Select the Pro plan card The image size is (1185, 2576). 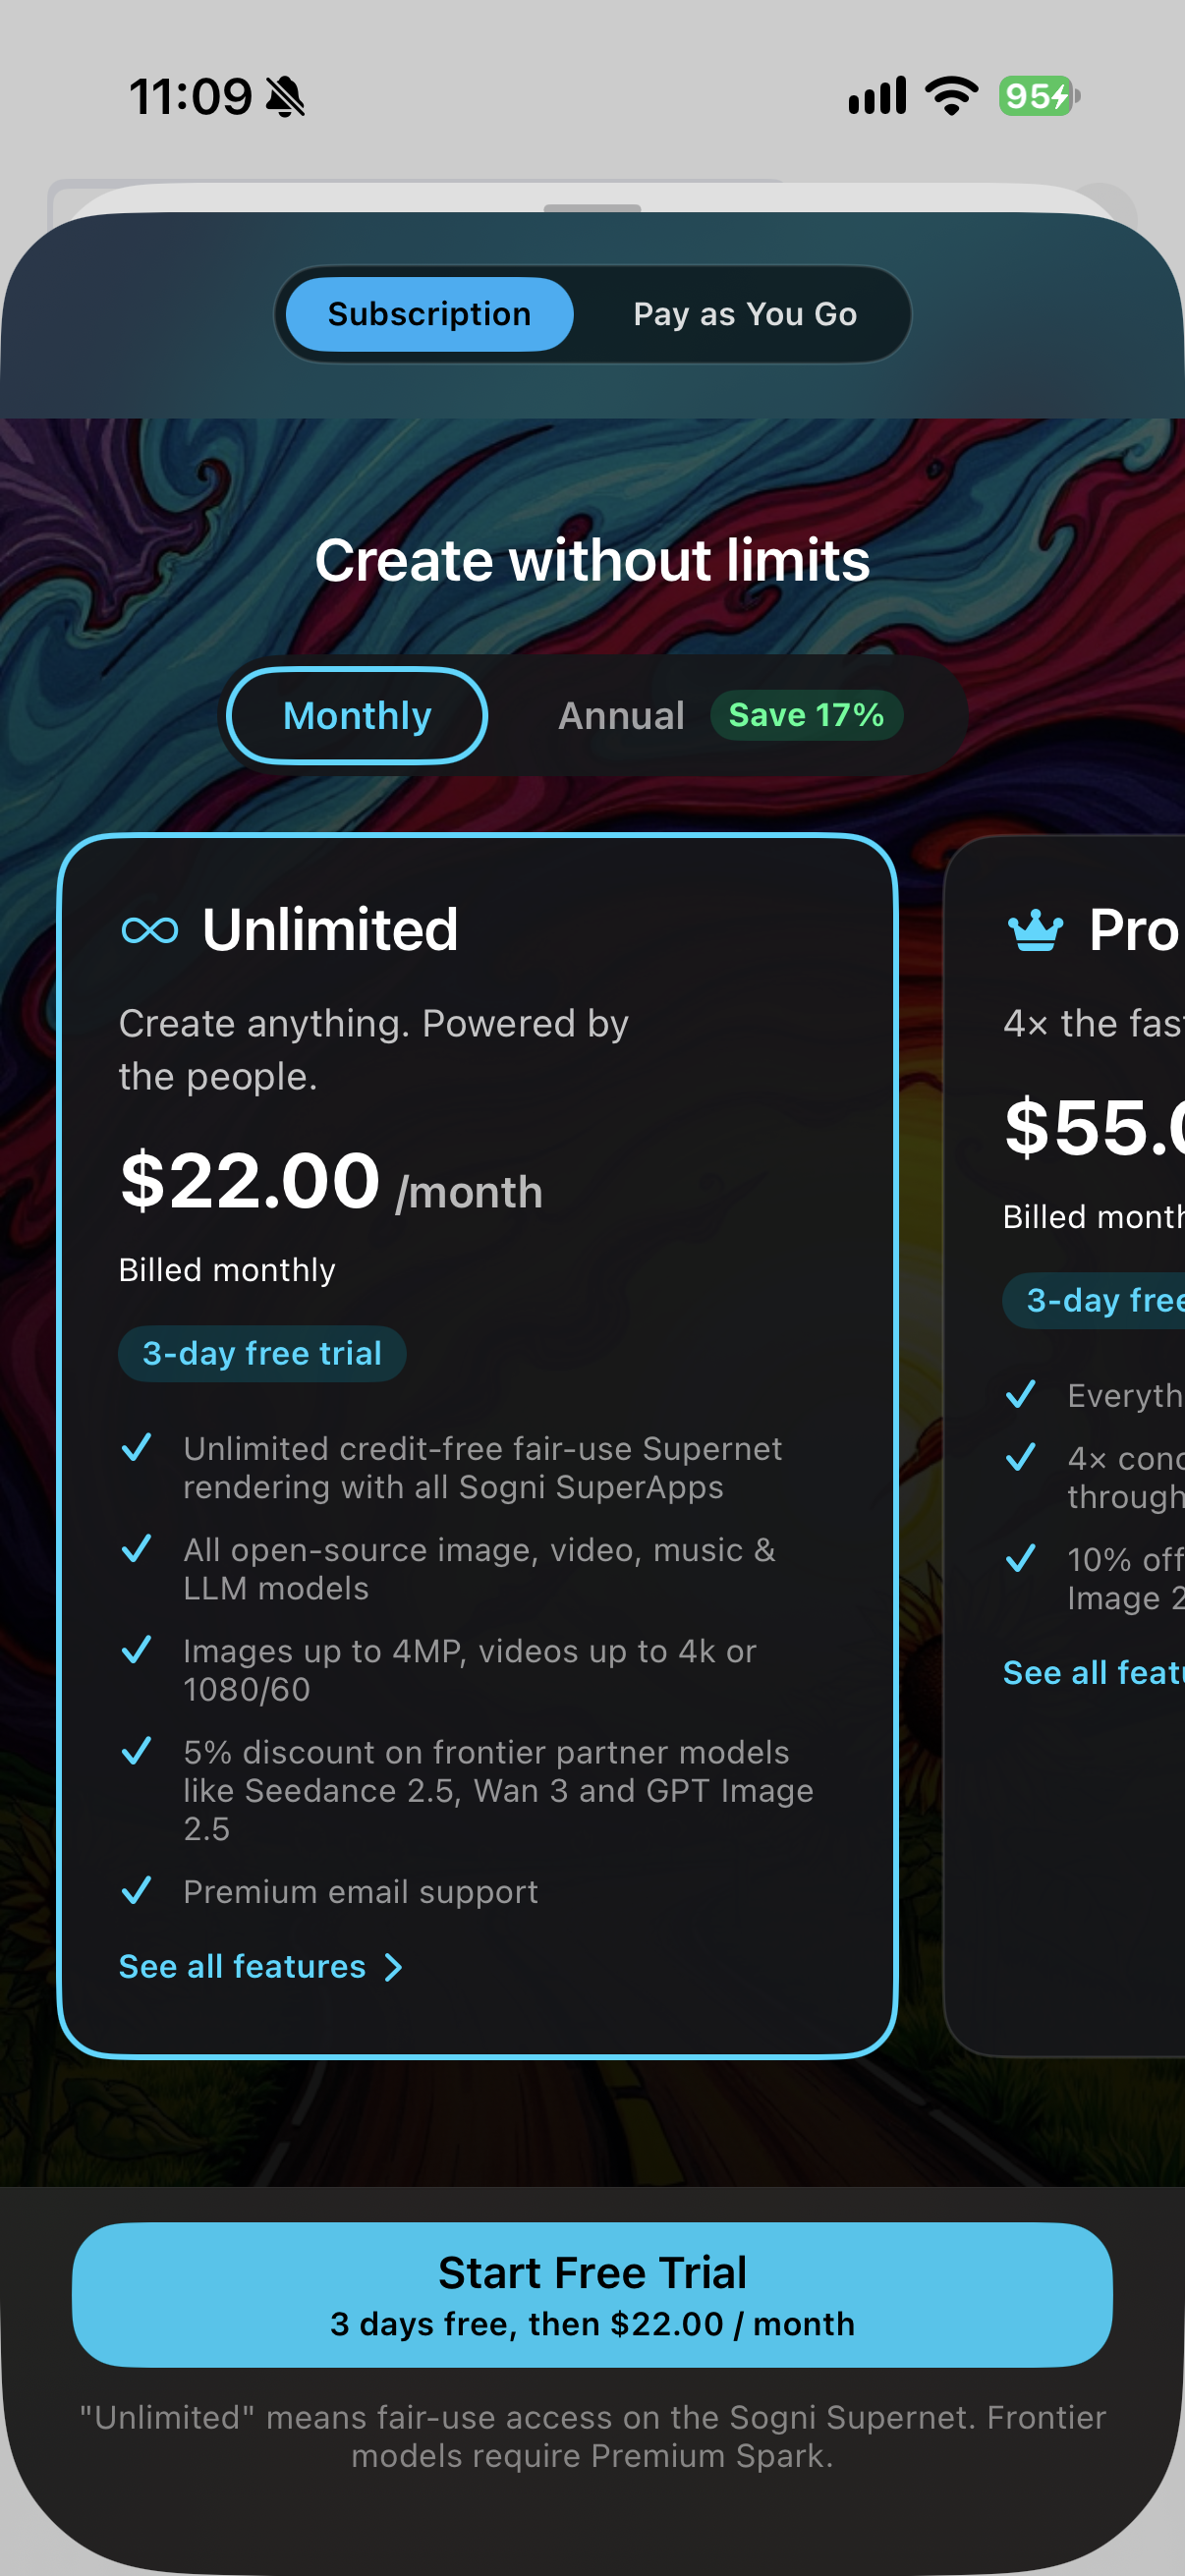point(1065,1445)
